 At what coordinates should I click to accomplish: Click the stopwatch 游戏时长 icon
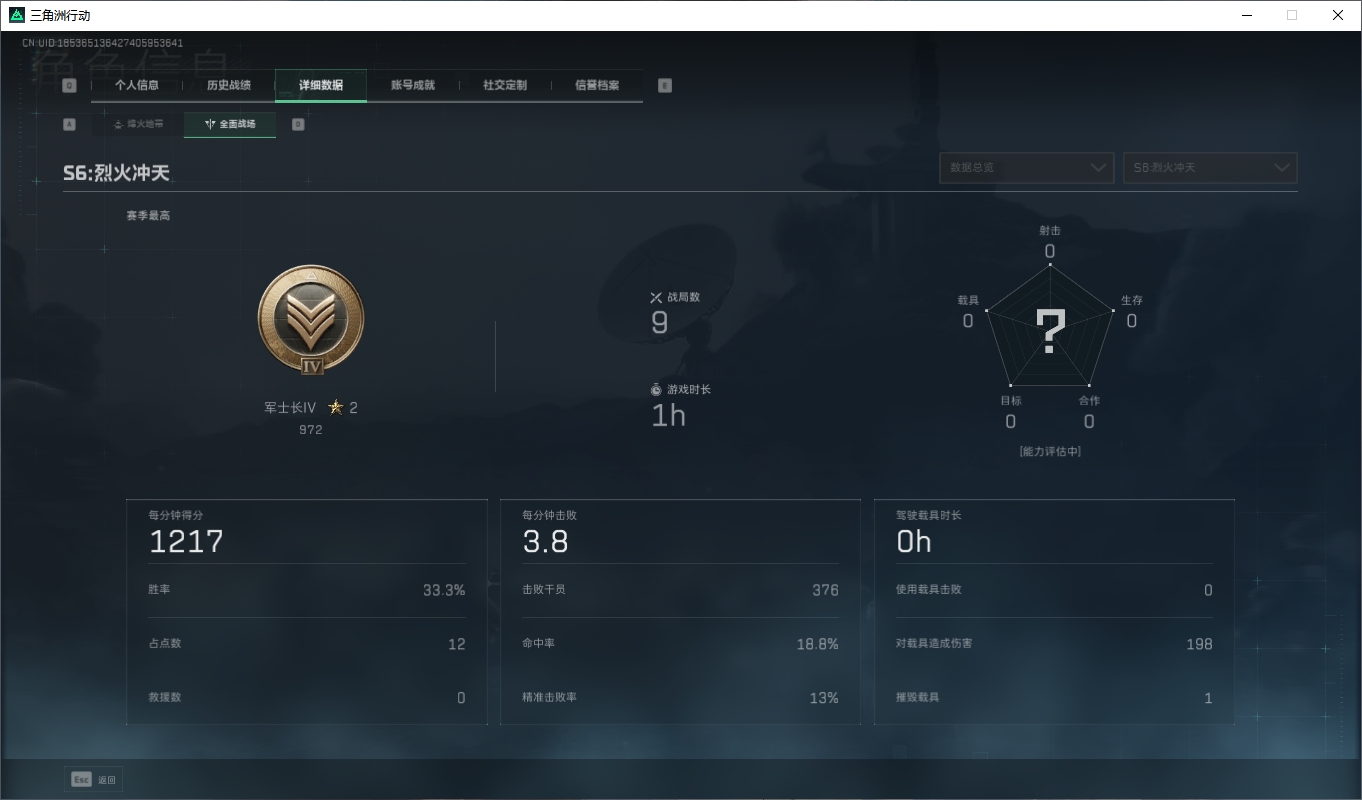pos(656,389)
